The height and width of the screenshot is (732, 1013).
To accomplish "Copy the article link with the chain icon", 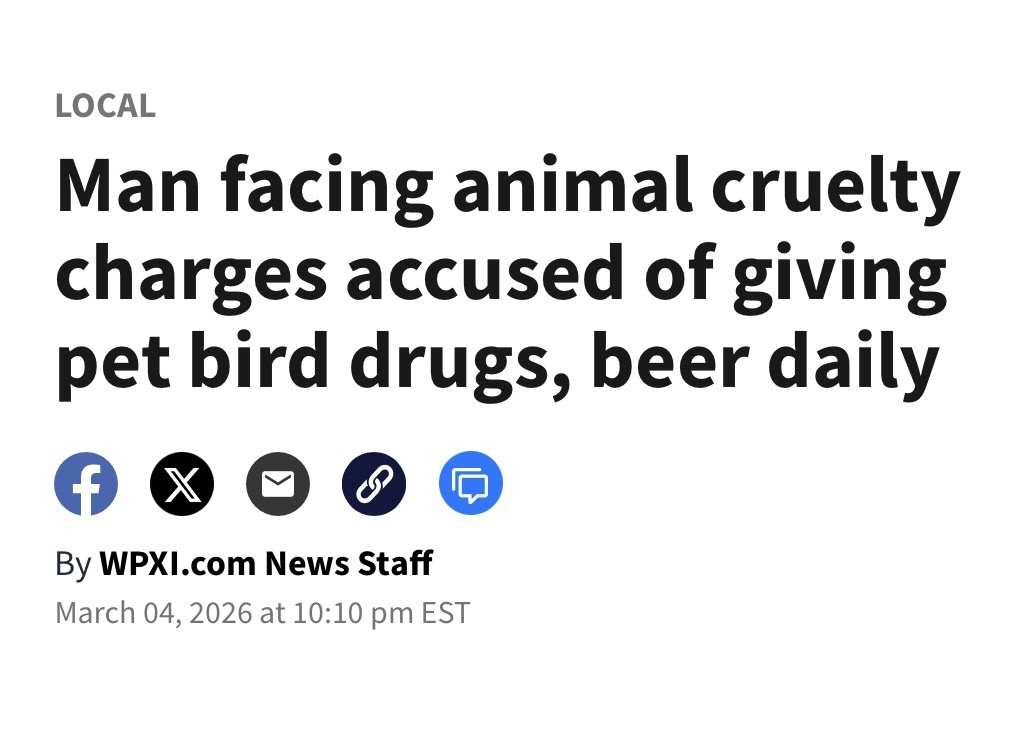I will (374, 484).
